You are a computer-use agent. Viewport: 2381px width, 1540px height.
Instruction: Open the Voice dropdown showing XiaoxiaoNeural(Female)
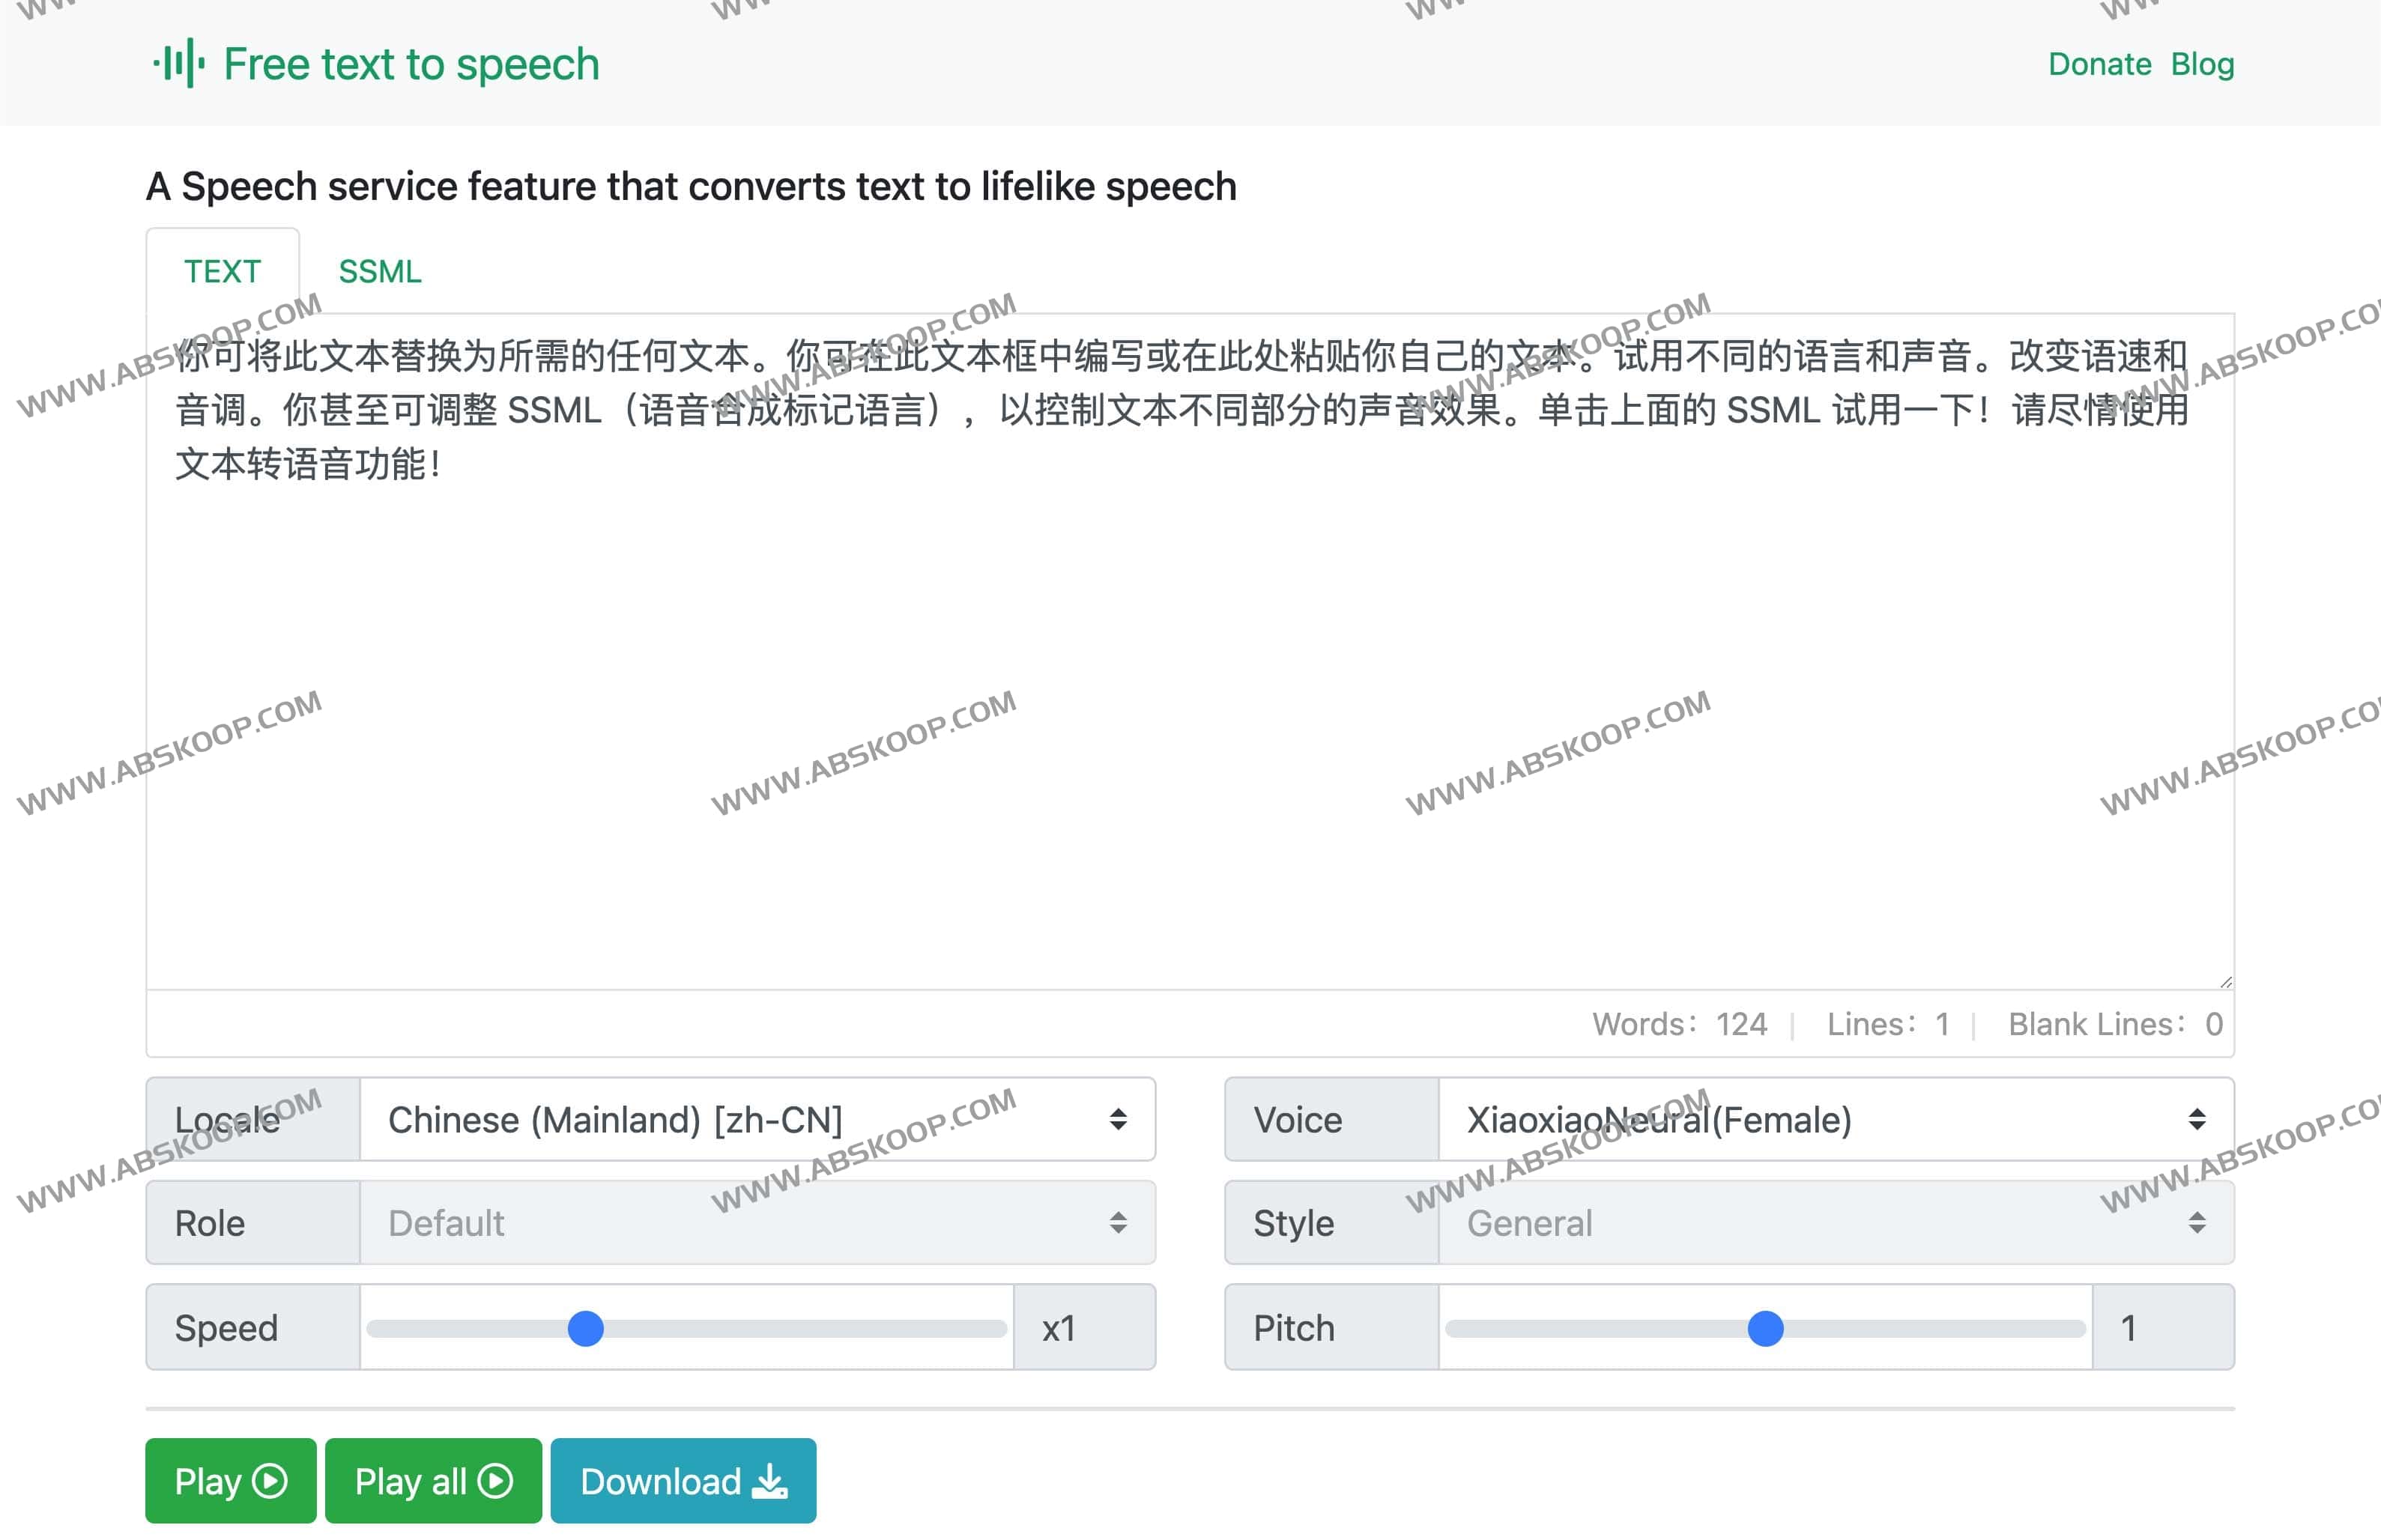pos(1830,1119)
